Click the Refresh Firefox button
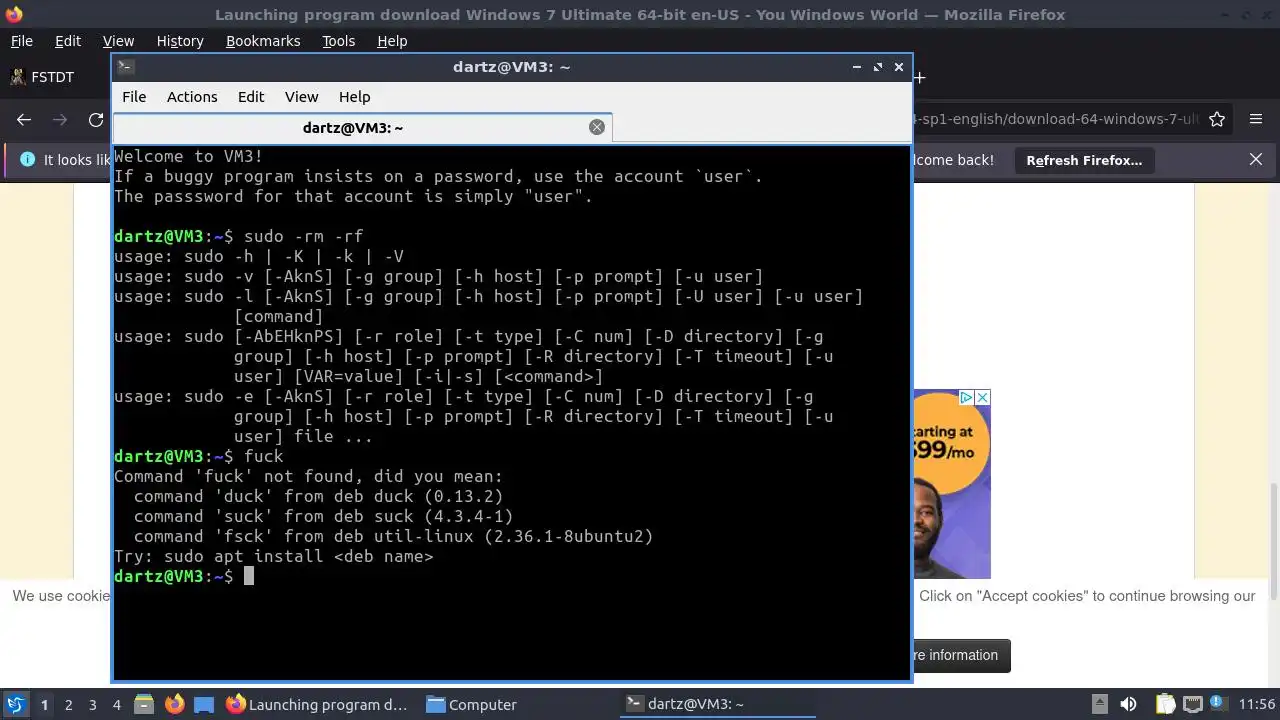Screen dimensions: 1280x720 pos(1084,160)
